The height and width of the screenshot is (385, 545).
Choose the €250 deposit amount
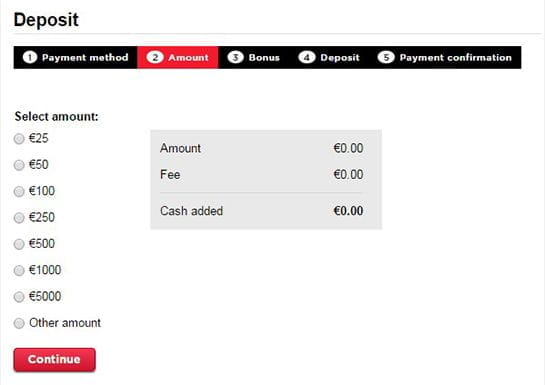click(x=19, y=218)
